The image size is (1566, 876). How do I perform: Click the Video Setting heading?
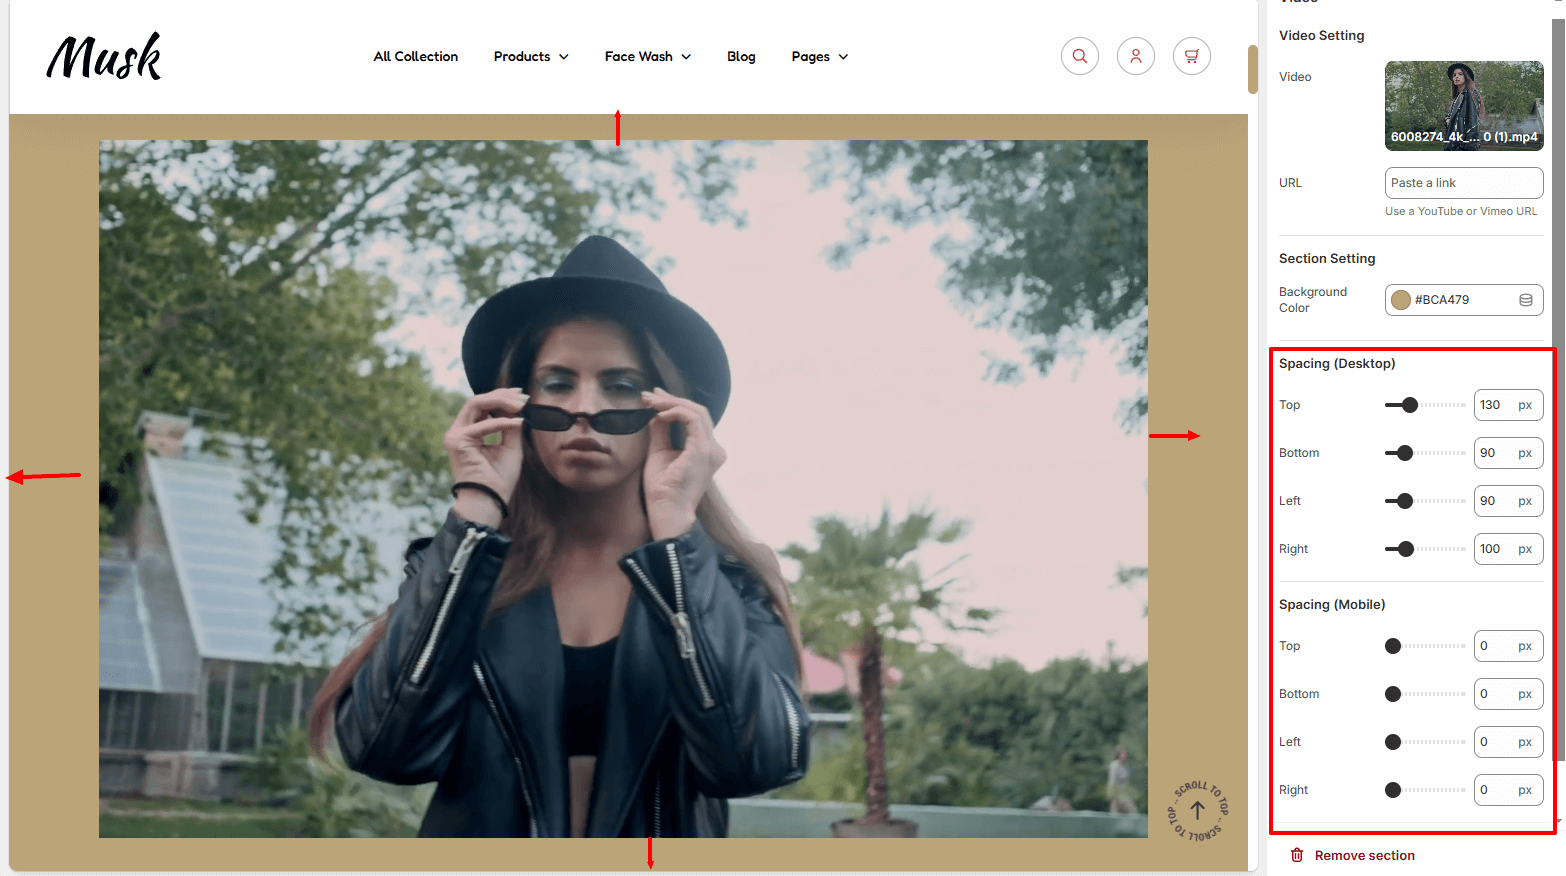(1321, 35)
